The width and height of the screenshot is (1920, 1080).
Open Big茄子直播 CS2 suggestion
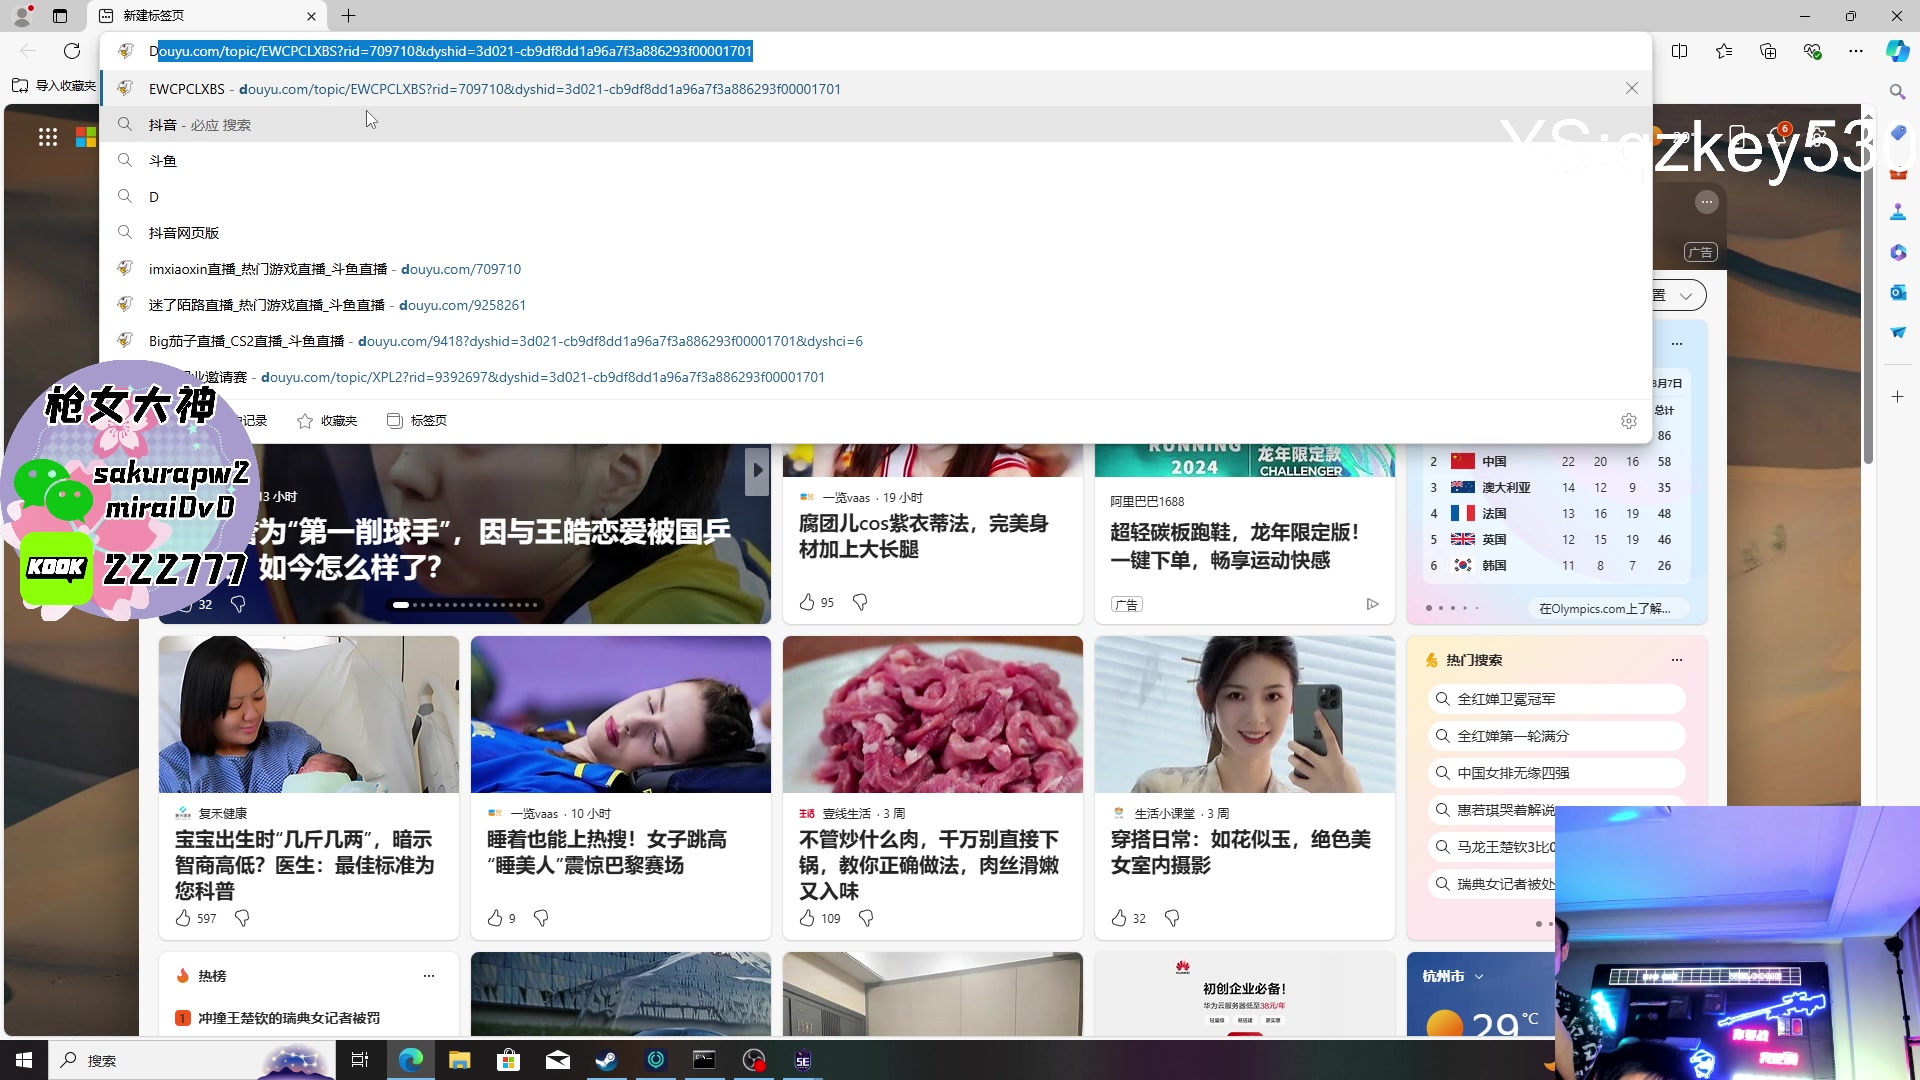876,341
